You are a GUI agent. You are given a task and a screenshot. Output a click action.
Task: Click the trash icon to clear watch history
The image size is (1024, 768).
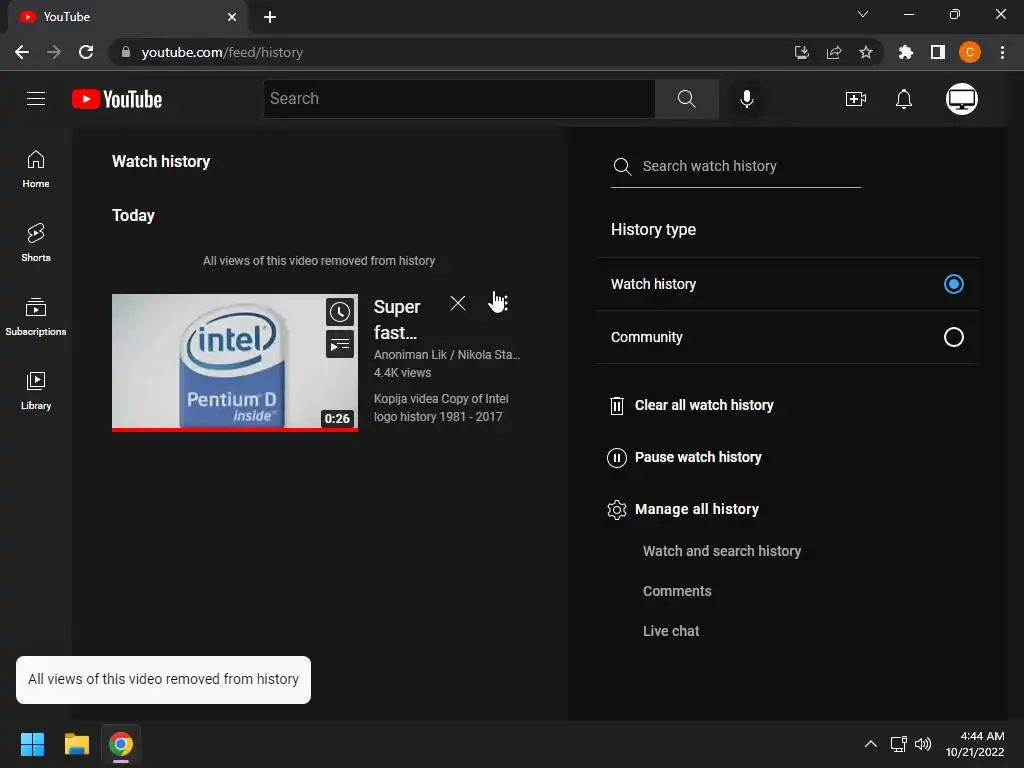(x=616, y=406)
